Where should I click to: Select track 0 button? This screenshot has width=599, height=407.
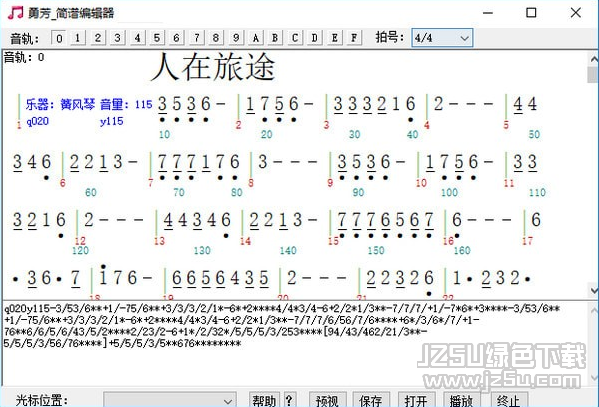coord(58,38)
